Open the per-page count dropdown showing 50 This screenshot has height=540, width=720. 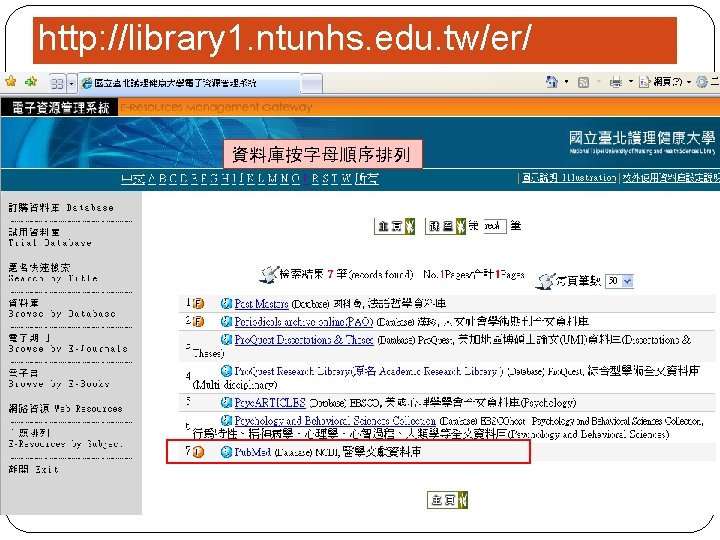pos(619,281)
